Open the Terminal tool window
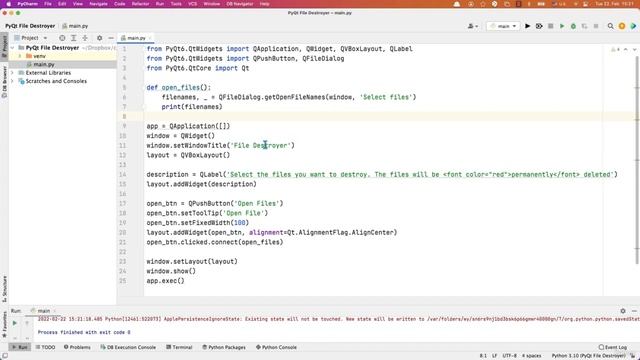The width and height of the screenshot is (640, 360). pos(179,347)
